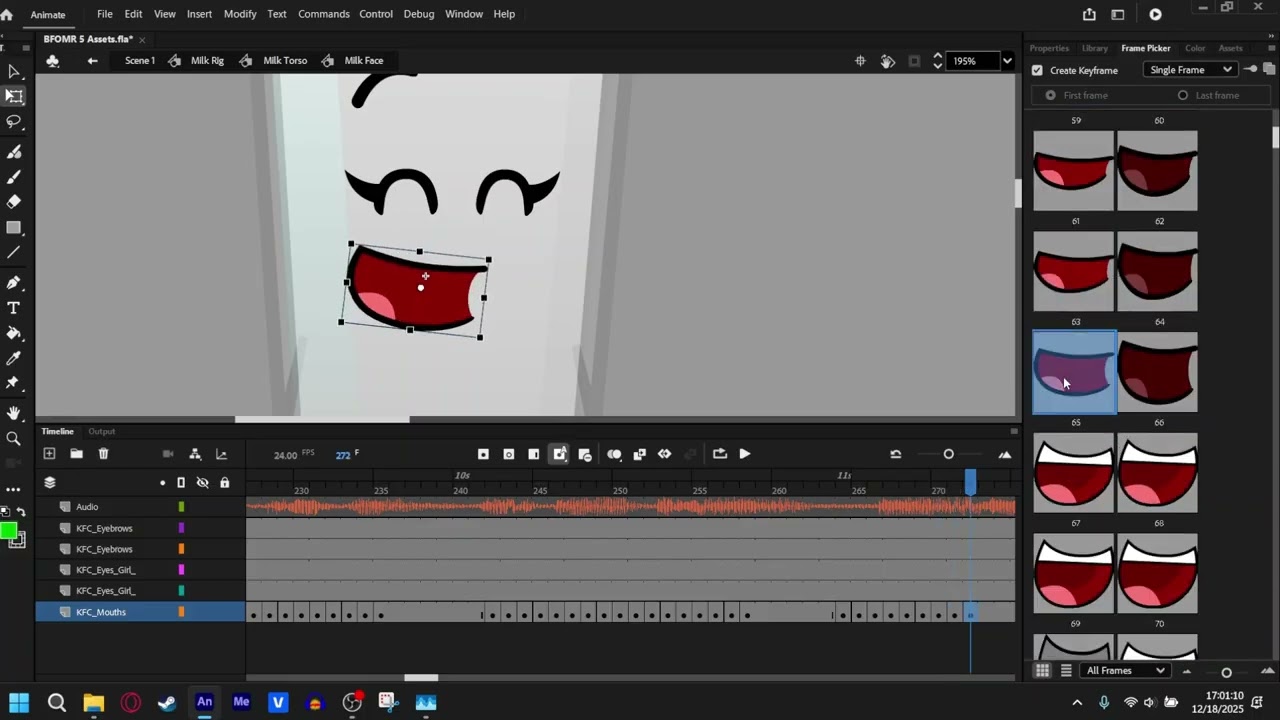Screen dimensions: 1280x720
Task: Click Test Movie play button in title bar
Action: 1155,14
